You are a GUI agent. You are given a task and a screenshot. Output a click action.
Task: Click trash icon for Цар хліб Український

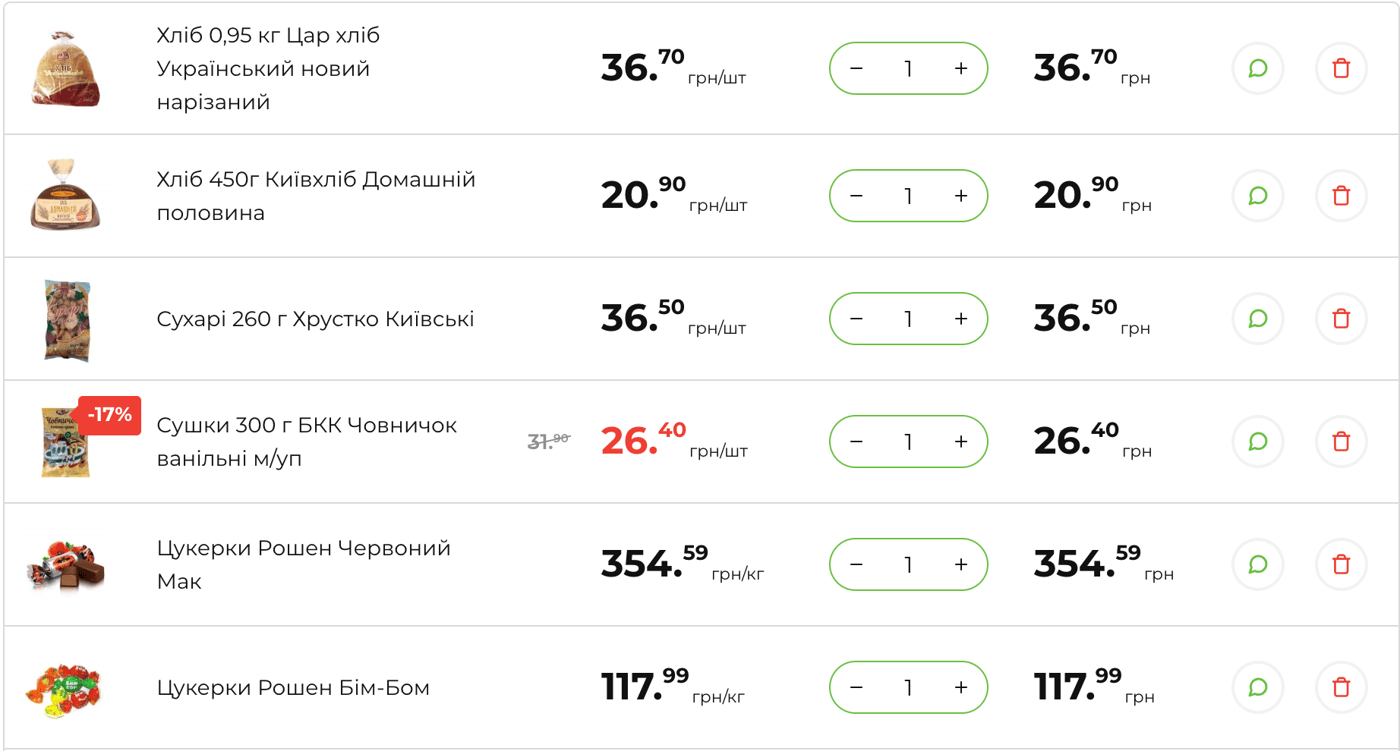pos(1341,68)
